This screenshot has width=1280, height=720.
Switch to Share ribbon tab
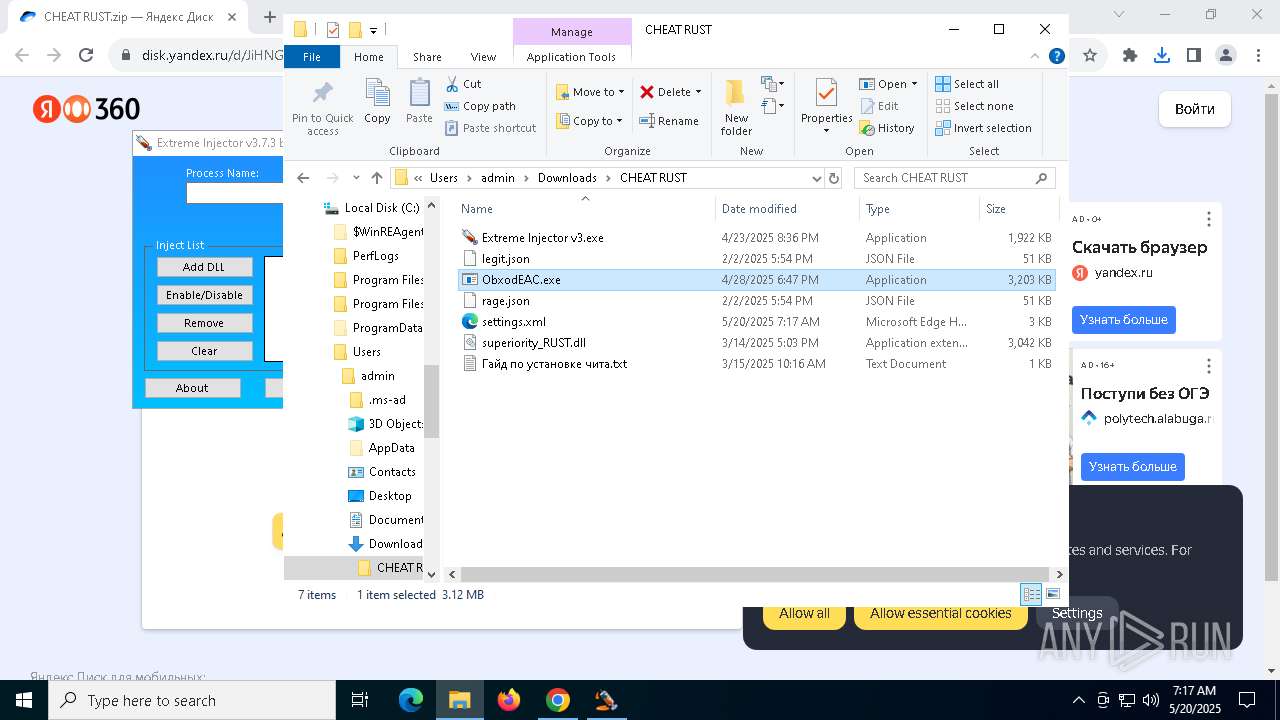coord(427,57)
